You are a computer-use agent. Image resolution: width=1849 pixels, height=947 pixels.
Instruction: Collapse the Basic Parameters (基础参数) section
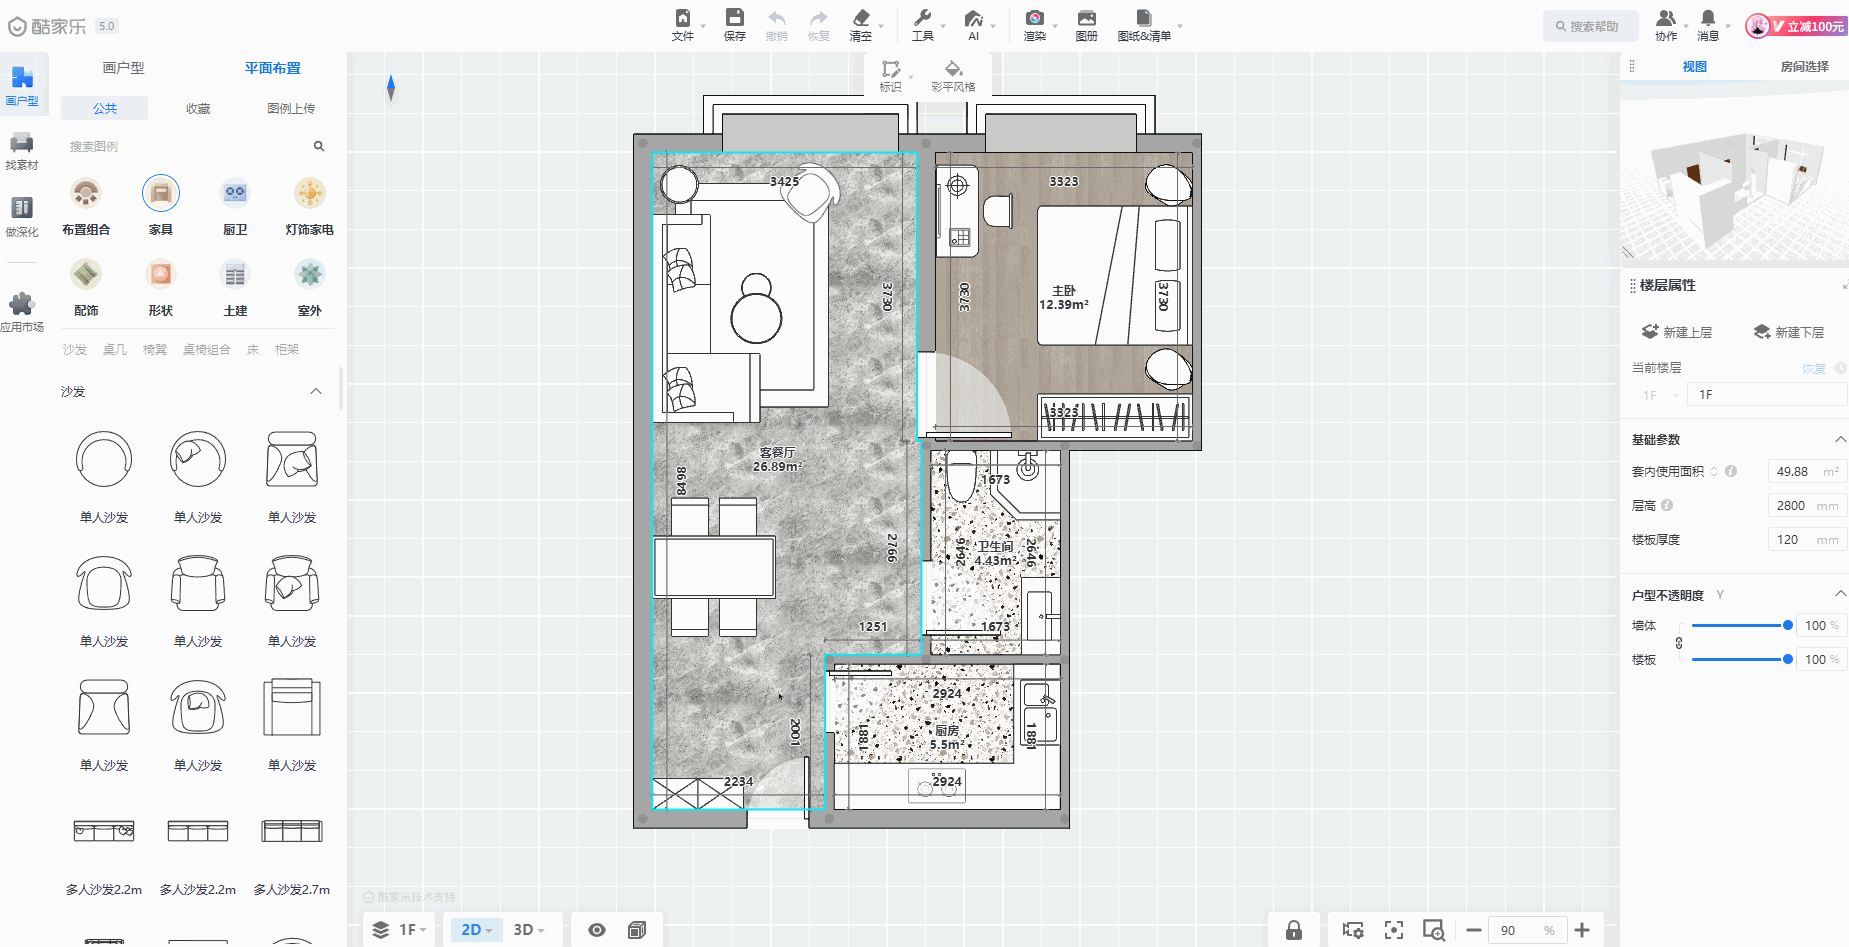pos(1839,440)
